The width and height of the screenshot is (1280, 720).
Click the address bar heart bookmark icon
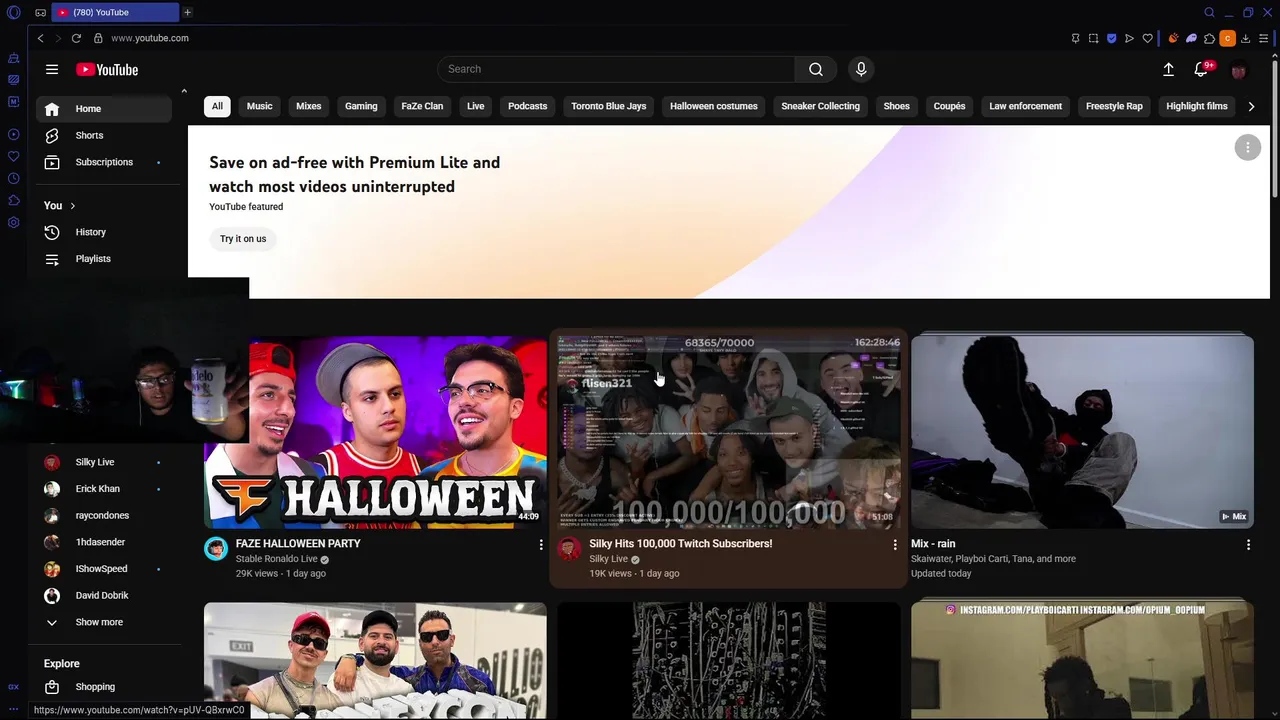click(1147, 38)
